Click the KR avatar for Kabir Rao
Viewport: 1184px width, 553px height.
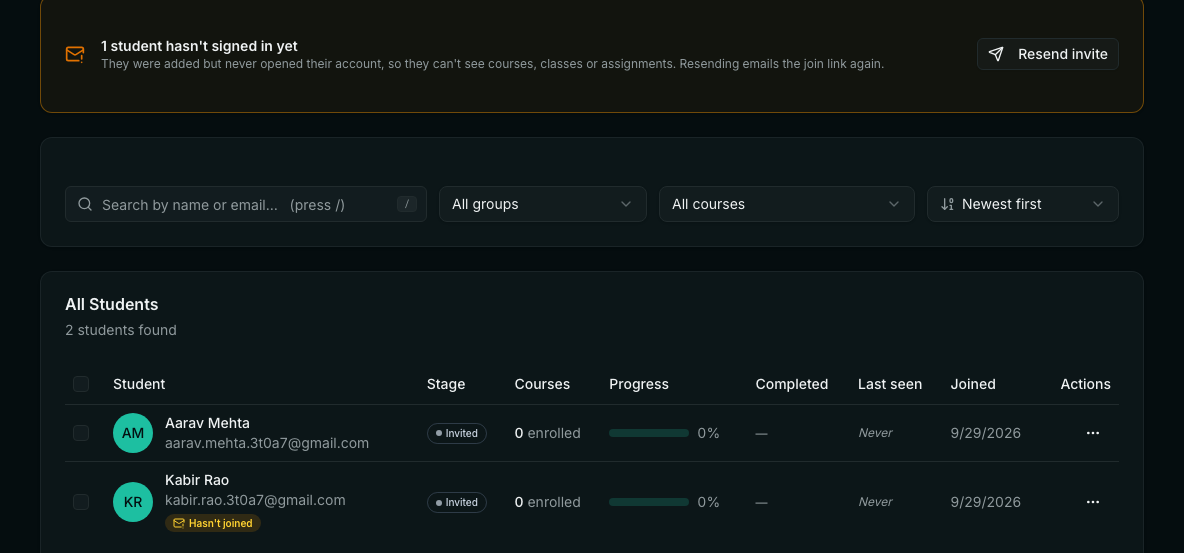(x=133, y=502)
